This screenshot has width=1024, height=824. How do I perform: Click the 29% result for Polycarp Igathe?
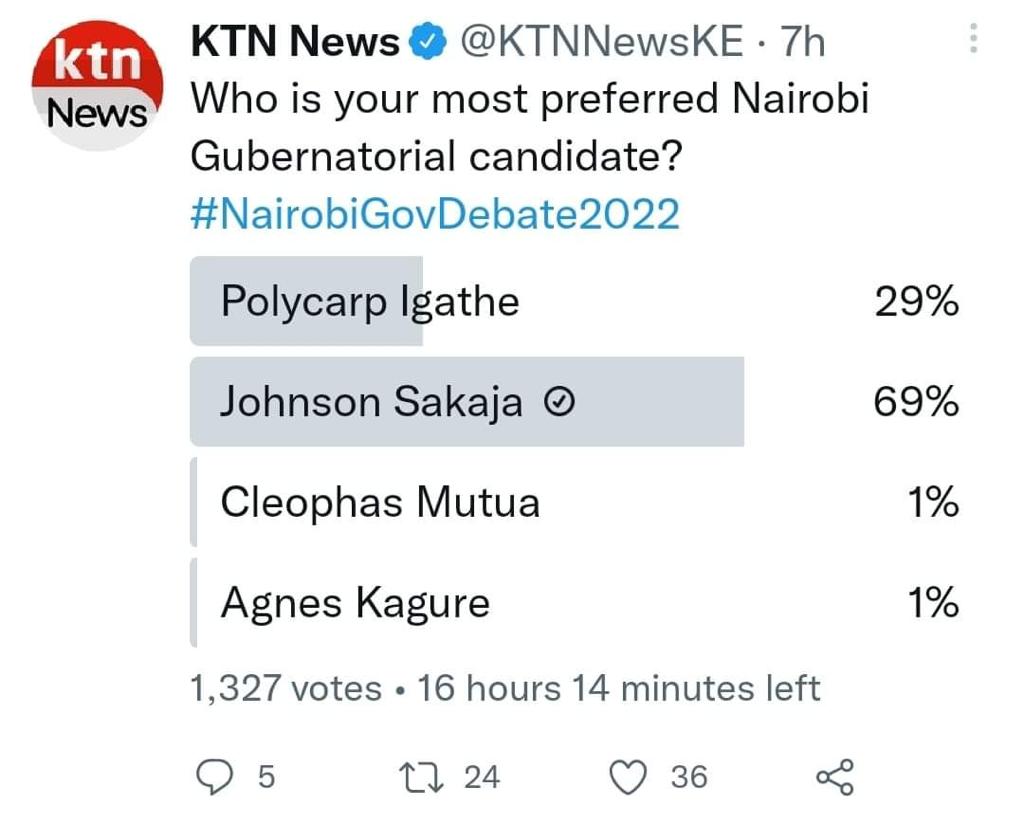point(916,301)
